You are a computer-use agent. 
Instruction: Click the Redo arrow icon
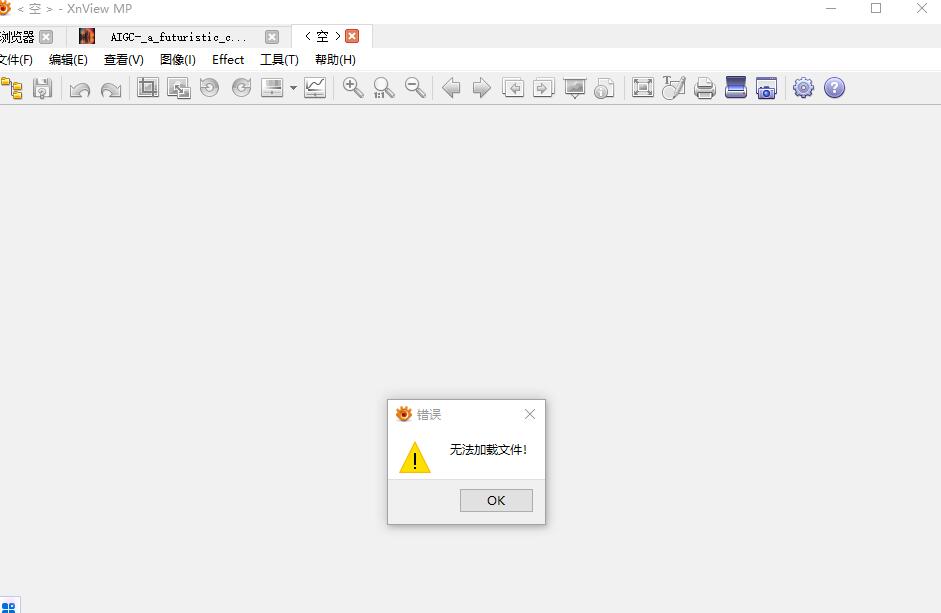(x=111, y=89)
